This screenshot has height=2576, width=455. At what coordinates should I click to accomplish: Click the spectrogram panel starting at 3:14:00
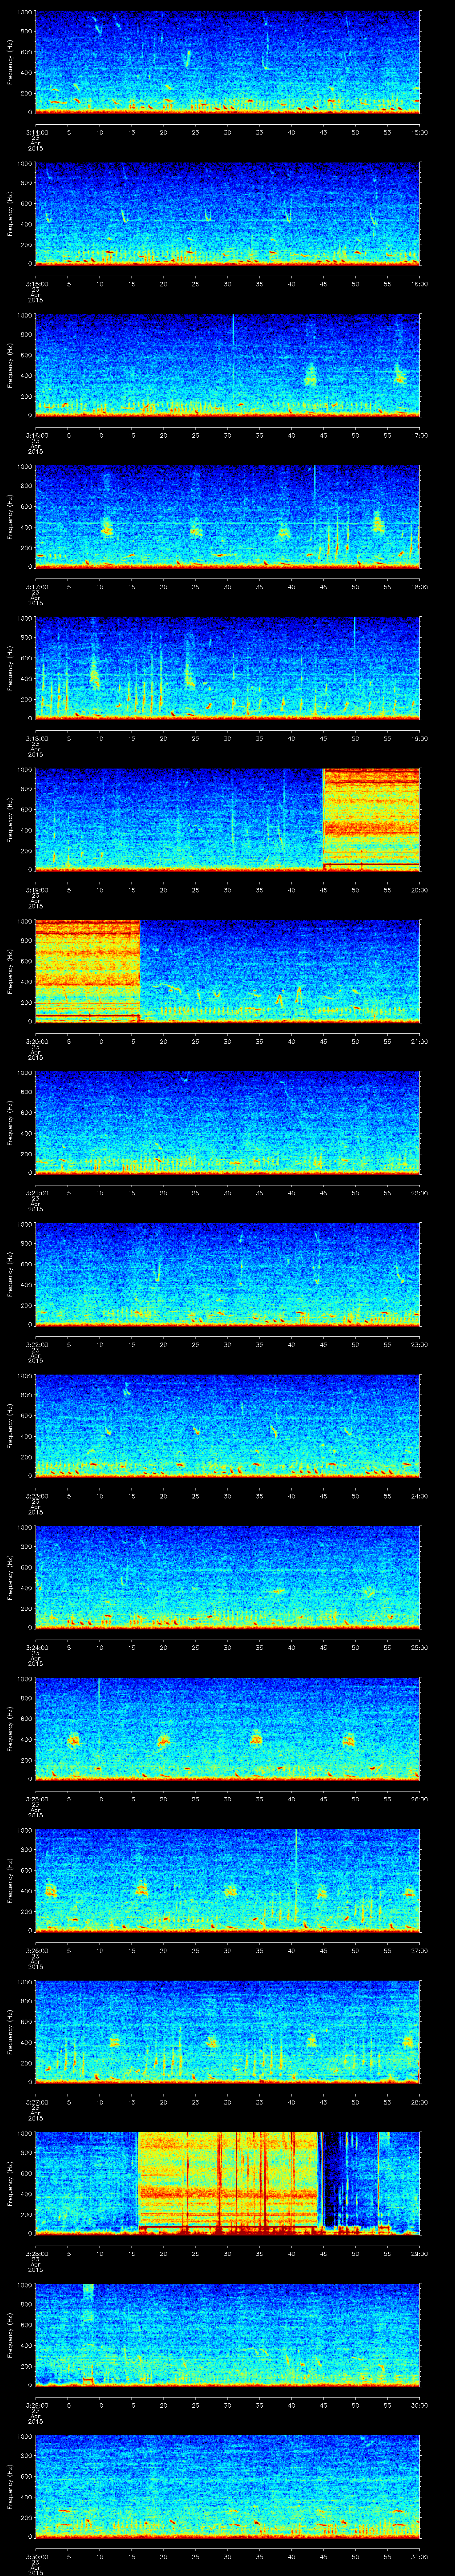click(x=228, y=62)
